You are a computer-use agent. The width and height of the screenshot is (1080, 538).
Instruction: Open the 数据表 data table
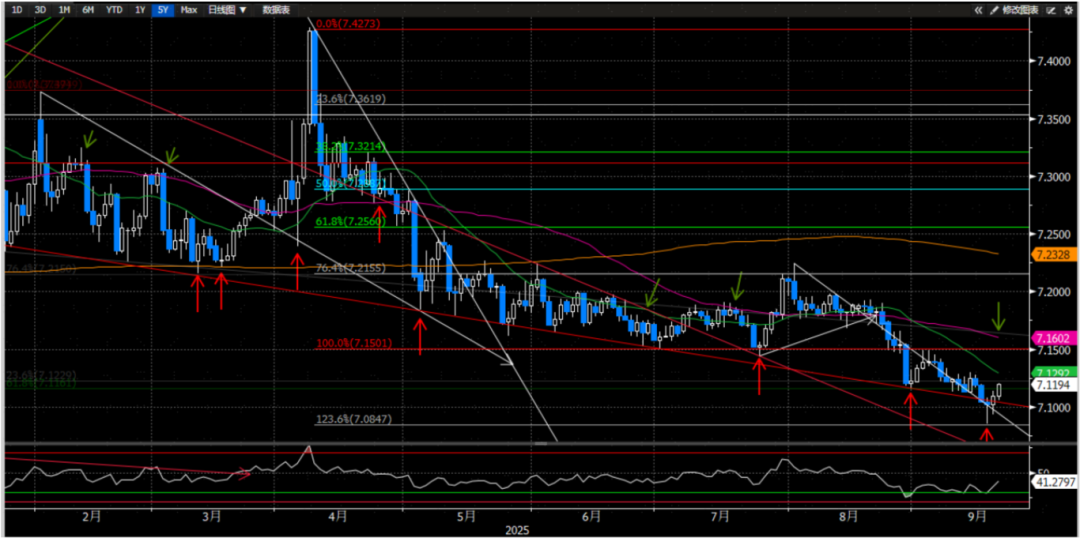tap(277, 10)
